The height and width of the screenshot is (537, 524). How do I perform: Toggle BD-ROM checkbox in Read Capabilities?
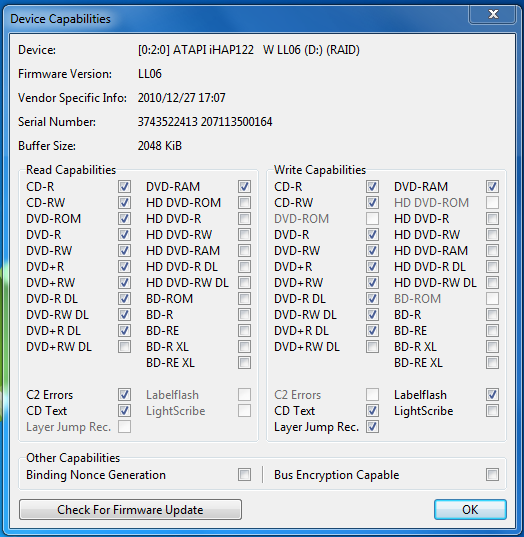coord(244,299)
